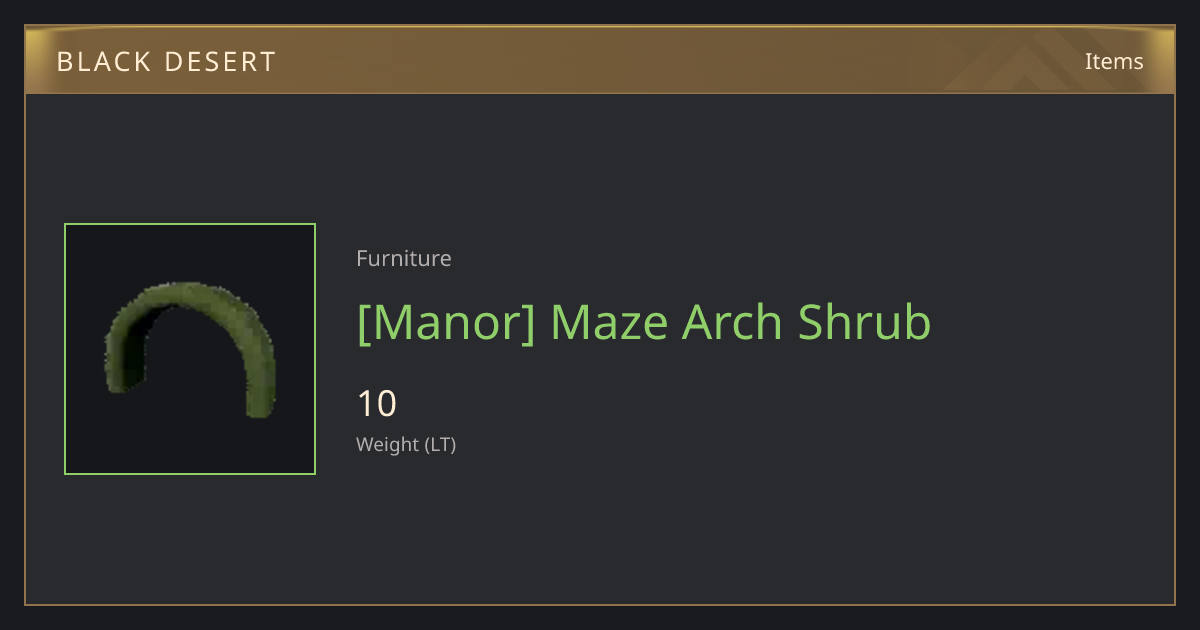Image resolution: width=1200 pixels, height=630 pixels.
Task: Open the Items link in header
Action: 1114,61
